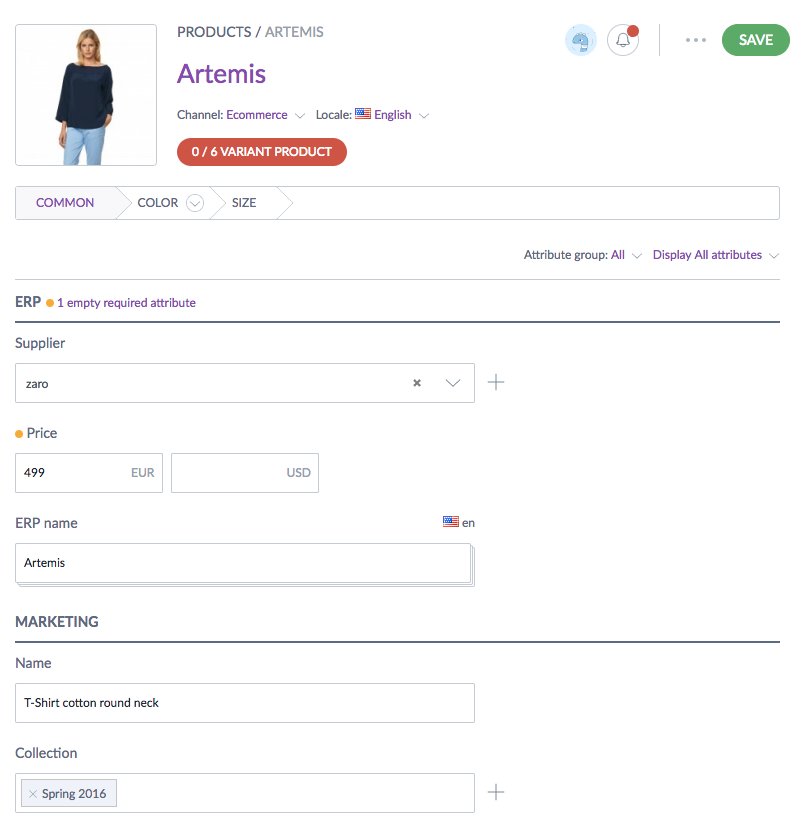Click the plus icon beside Collection
Screen dimensions: 803x835
[496, 793]
